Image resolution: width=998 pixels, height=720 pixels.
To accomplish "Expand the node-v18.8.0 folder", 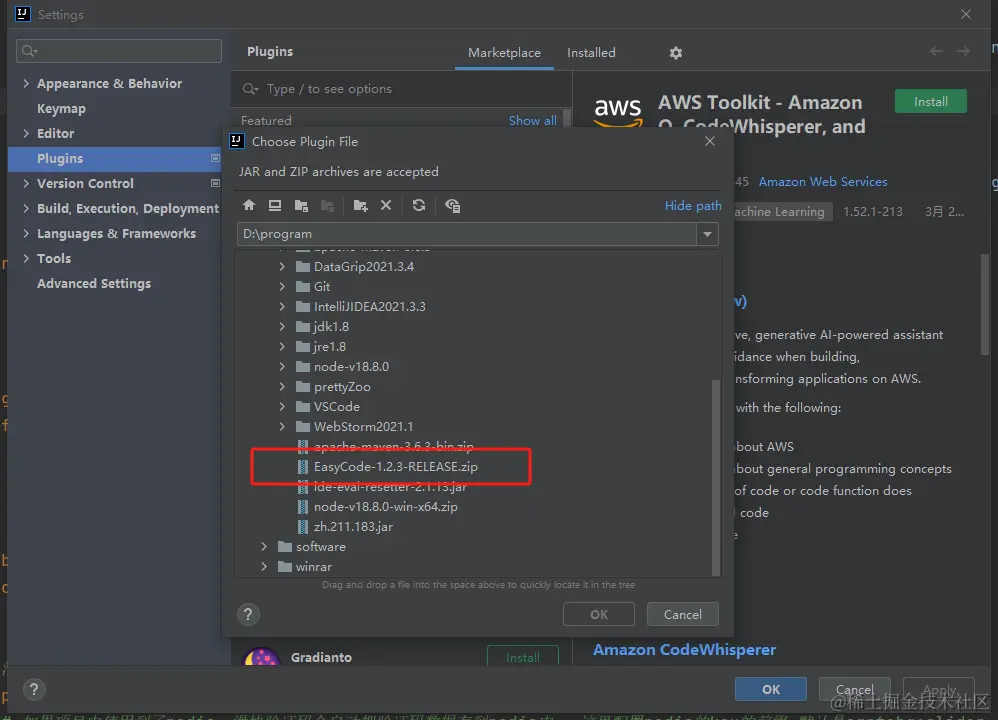I will tap(282, 367).
